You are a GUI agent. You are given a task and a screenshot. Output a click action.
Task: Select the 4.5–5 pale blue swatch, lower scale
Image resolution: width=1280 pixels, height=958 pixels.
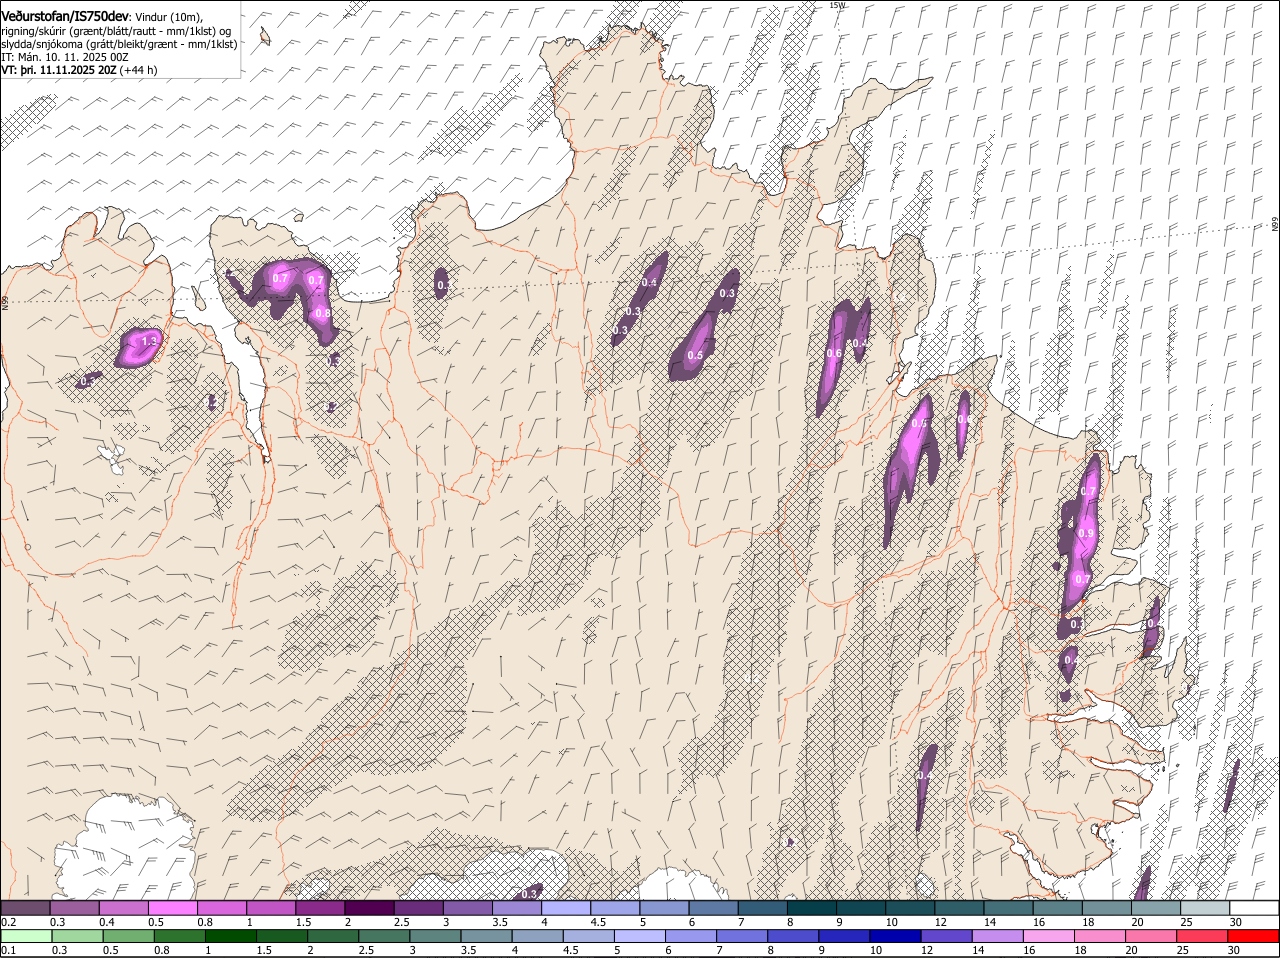(x=588, y=936)
